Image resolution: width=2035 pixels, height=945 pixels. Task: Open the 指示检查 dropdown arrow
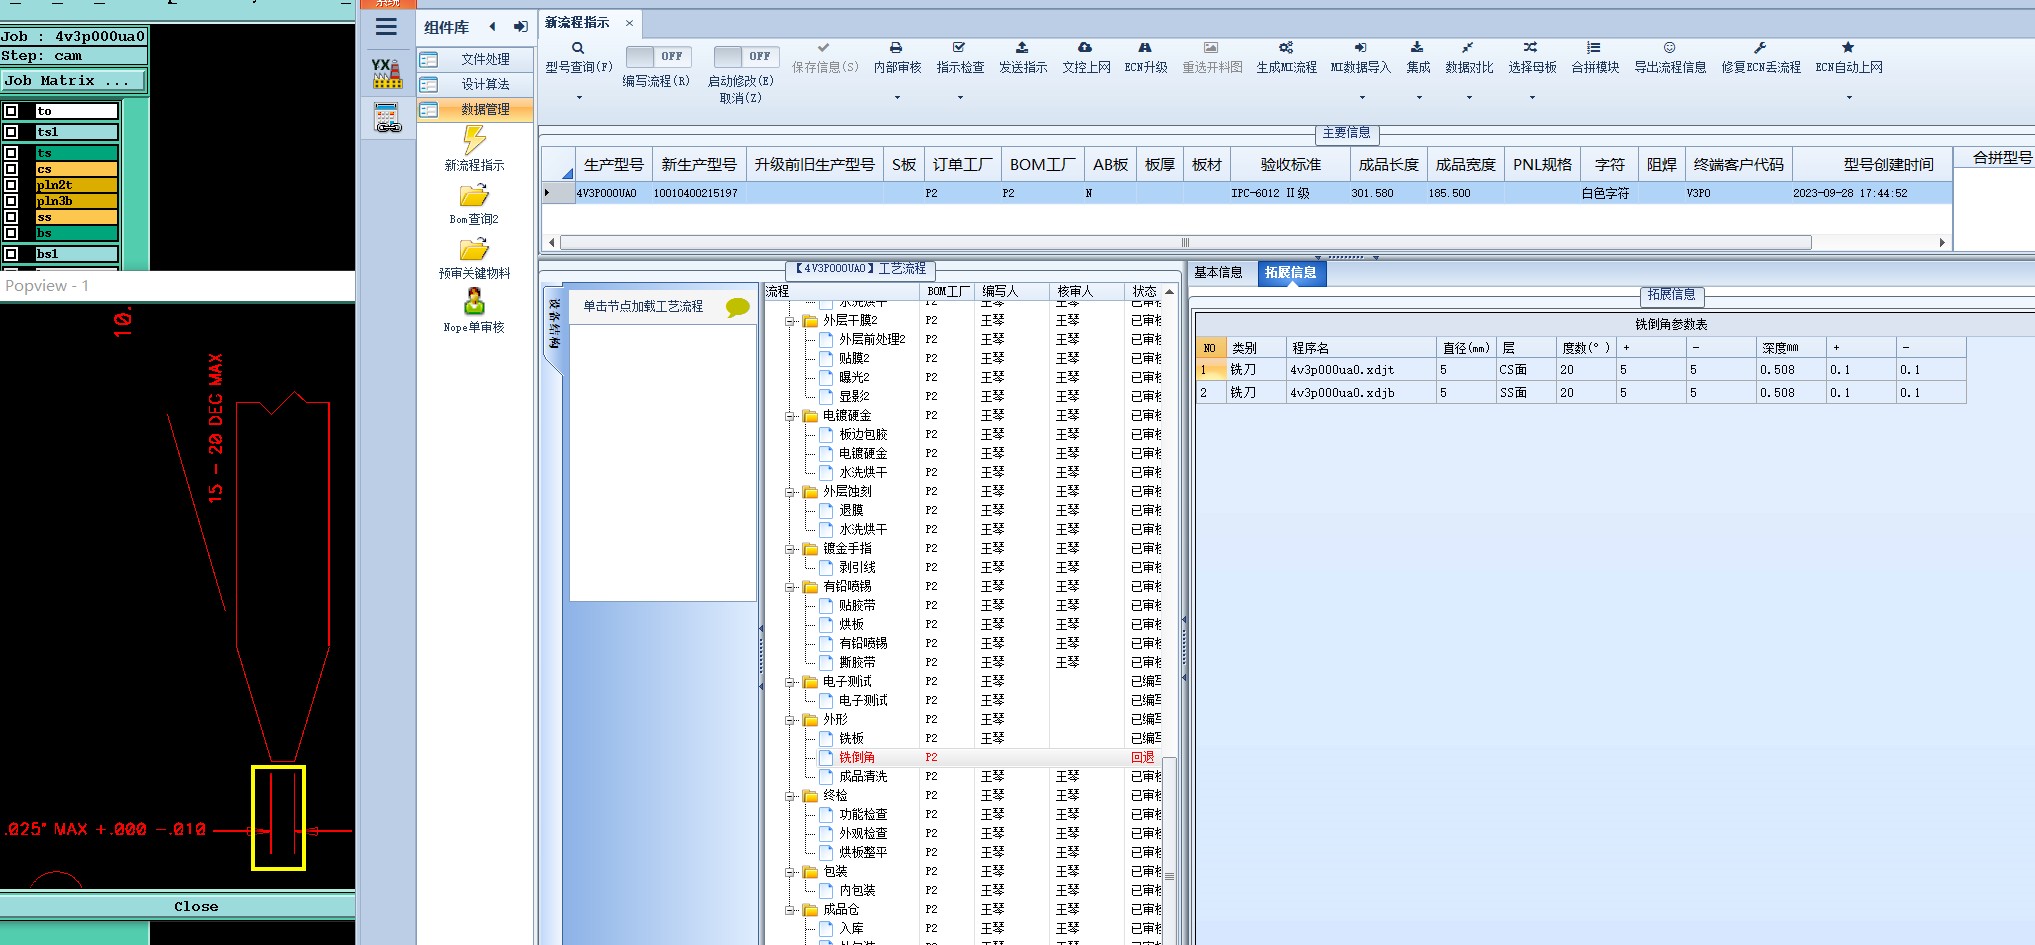[x=960, y=98]
